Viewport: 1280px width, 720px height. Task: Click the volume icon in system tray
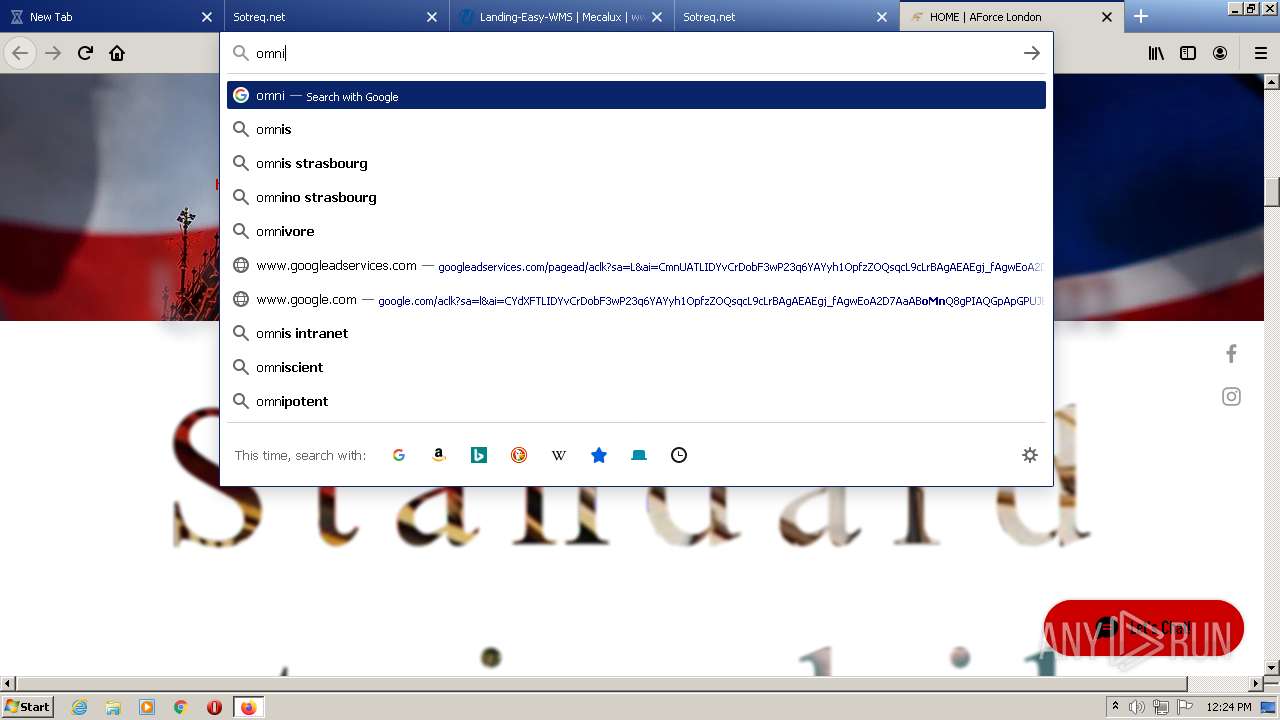point(1137,707)
